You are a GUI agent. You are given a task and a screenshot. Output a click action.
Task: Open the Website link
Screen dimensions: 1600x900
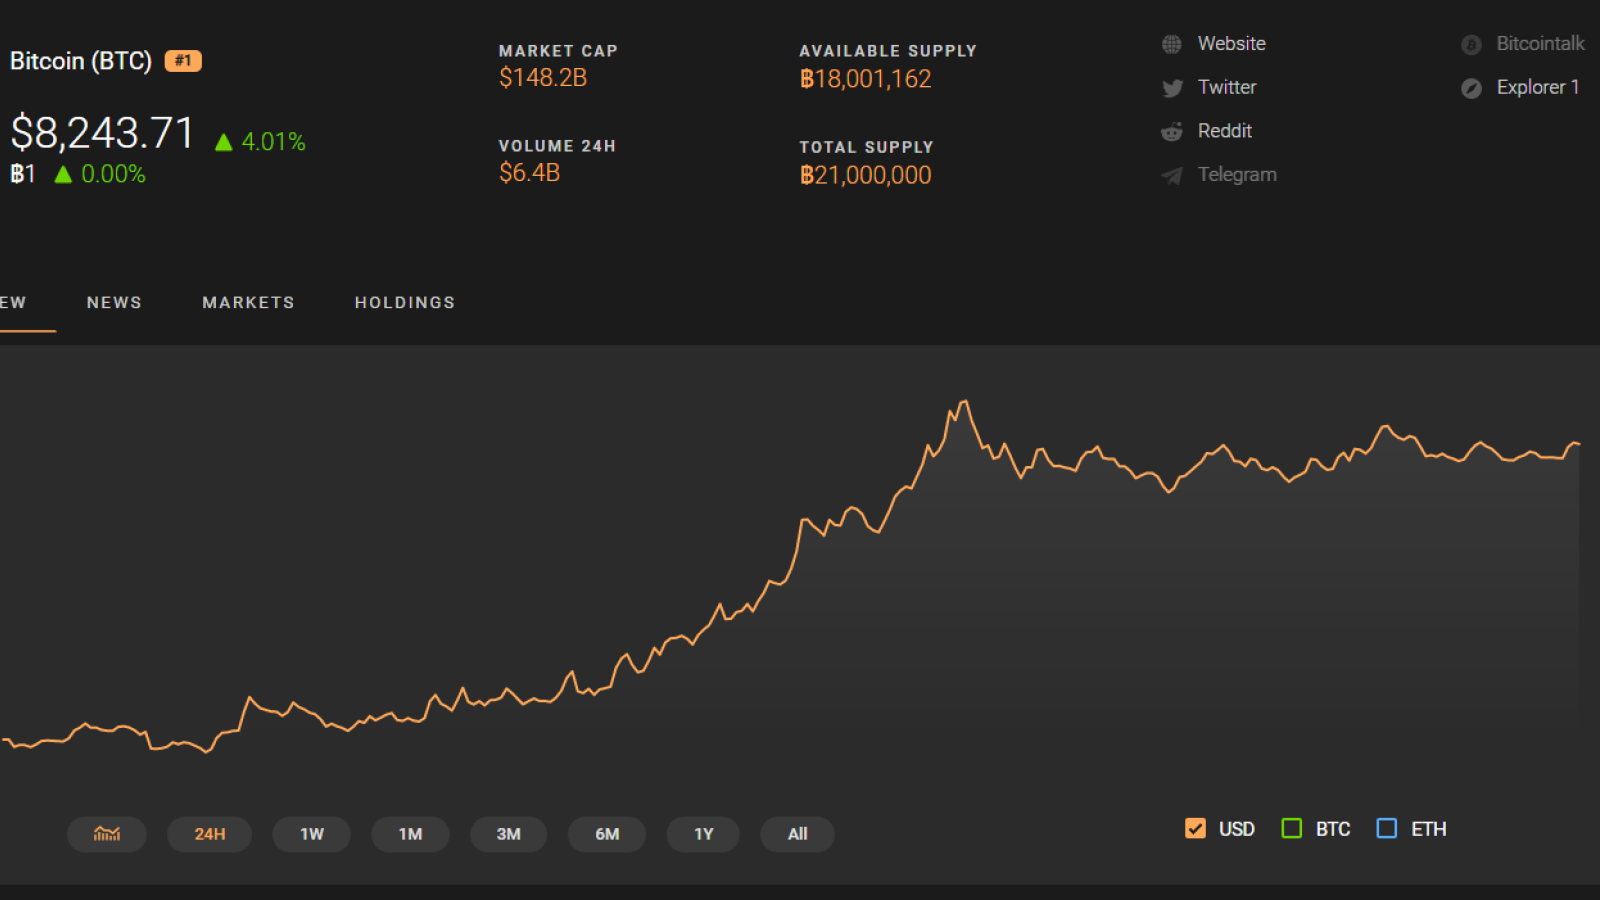tap(1232, 44)
